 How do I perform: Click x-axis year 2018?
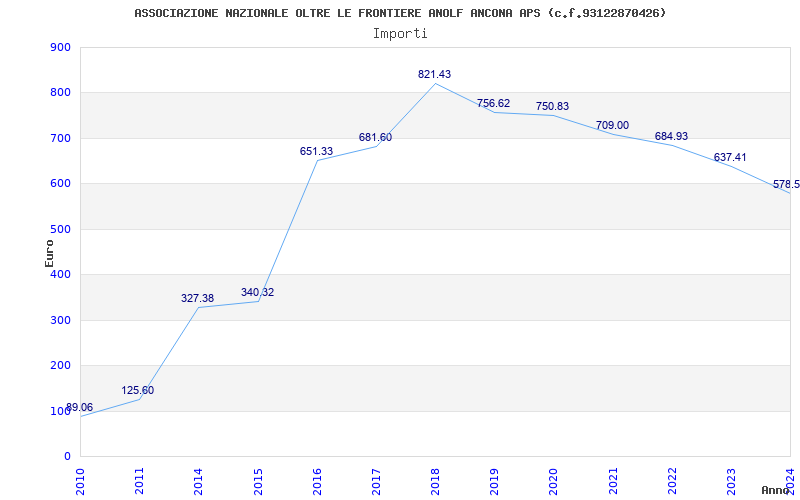[x=436, y=481]
